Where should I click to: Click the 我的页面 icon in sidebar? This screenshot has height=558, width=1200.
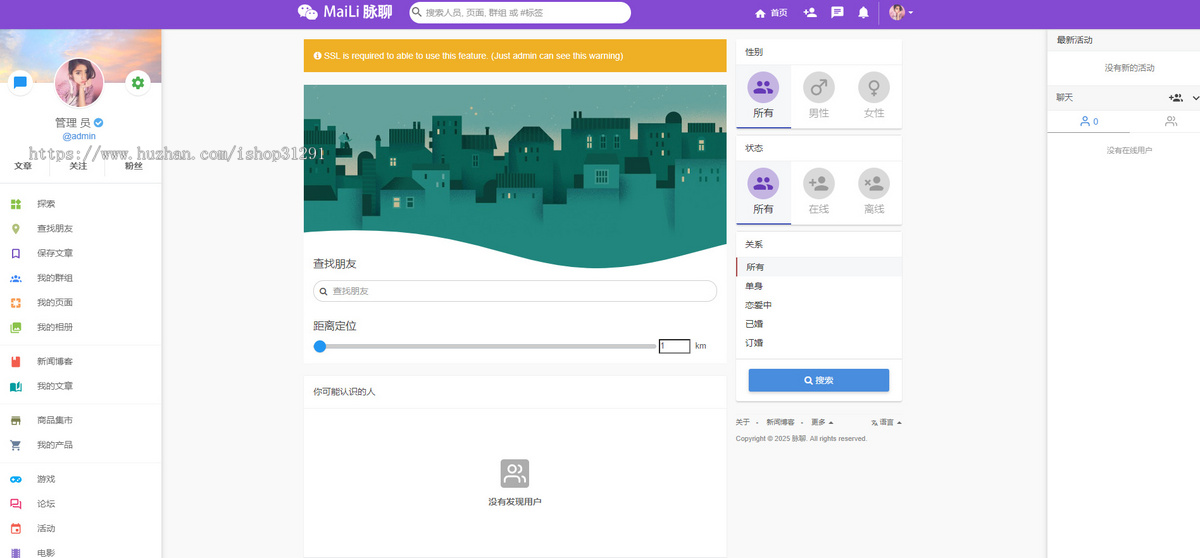click(16, 303)
